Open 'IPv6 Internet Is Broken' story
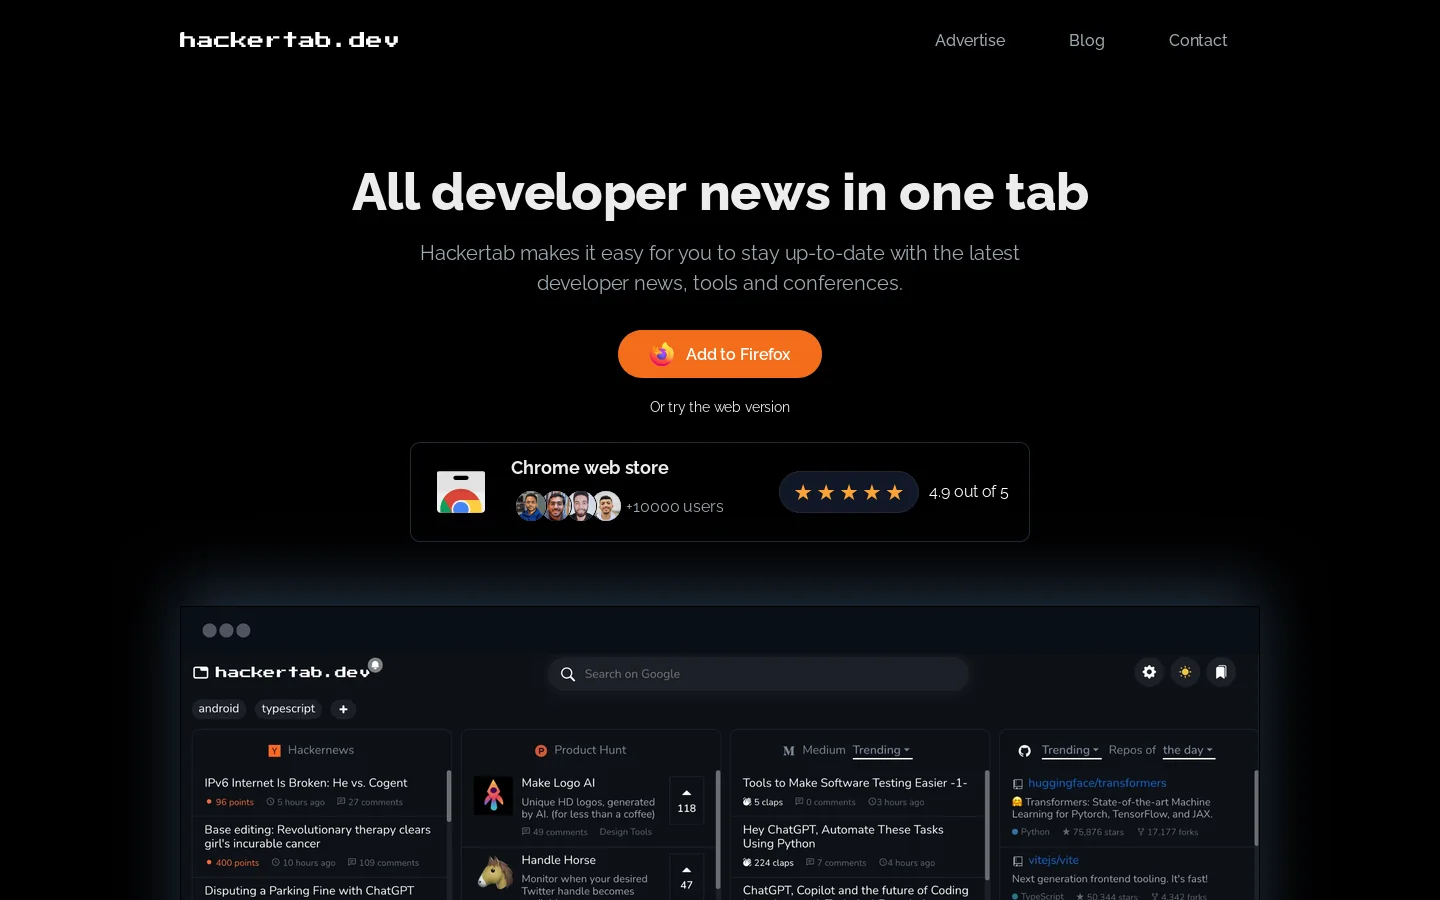This screenshot has width=1440, height=900. pos(306,783)
